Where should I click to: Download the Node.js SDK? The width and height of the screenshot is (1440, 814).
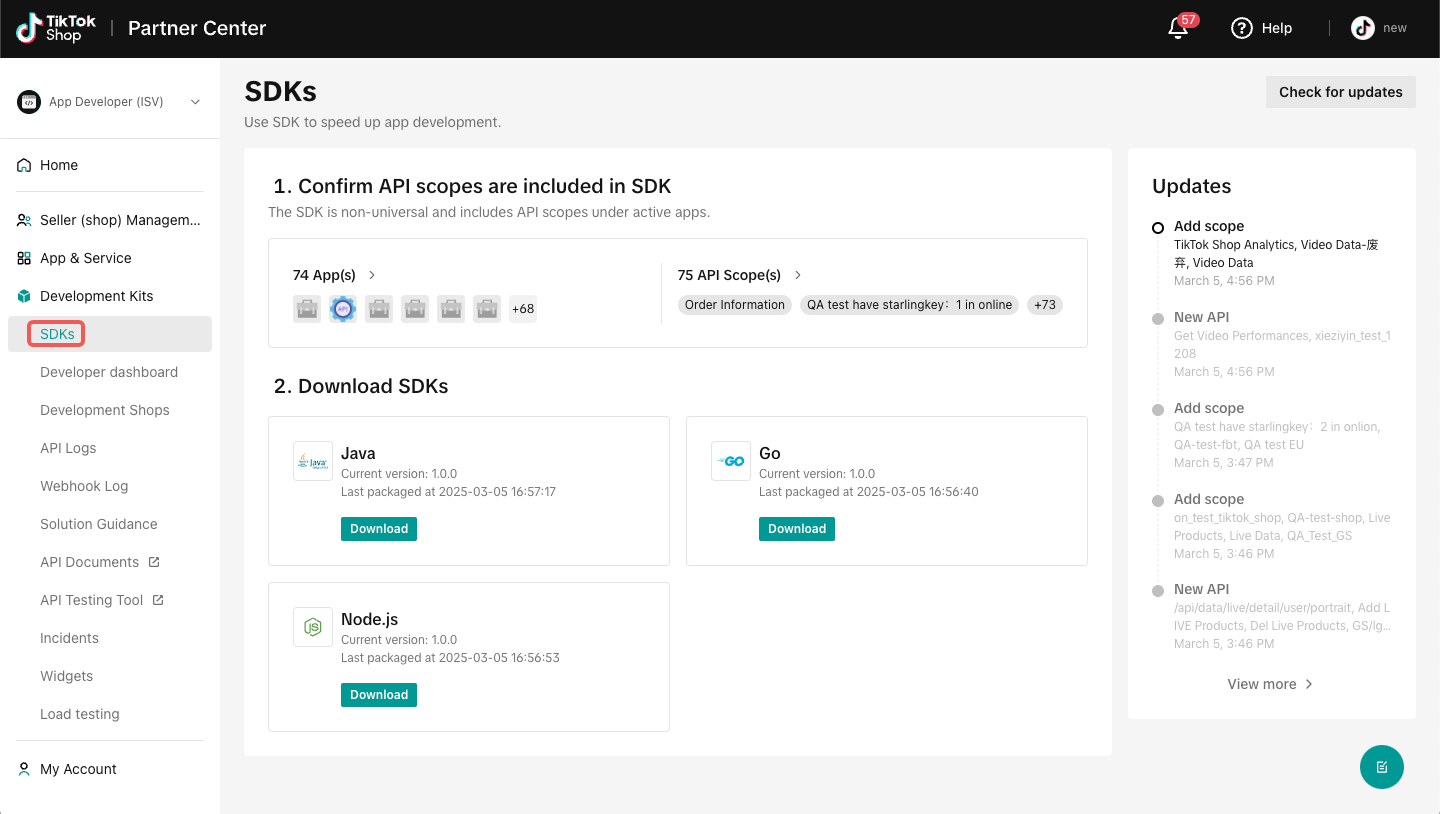click(x=379, y=695)
